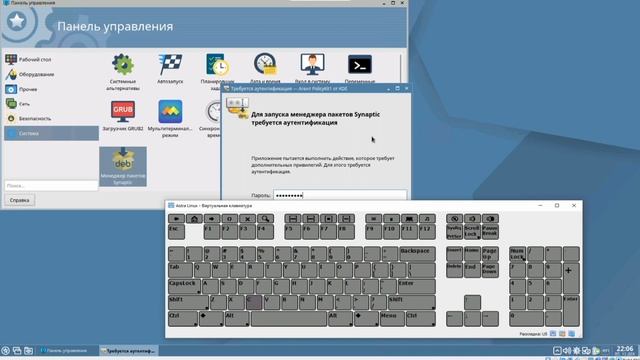Click the icon key above F7
This screenshot has height=360, width=640.
coord(329,219)
